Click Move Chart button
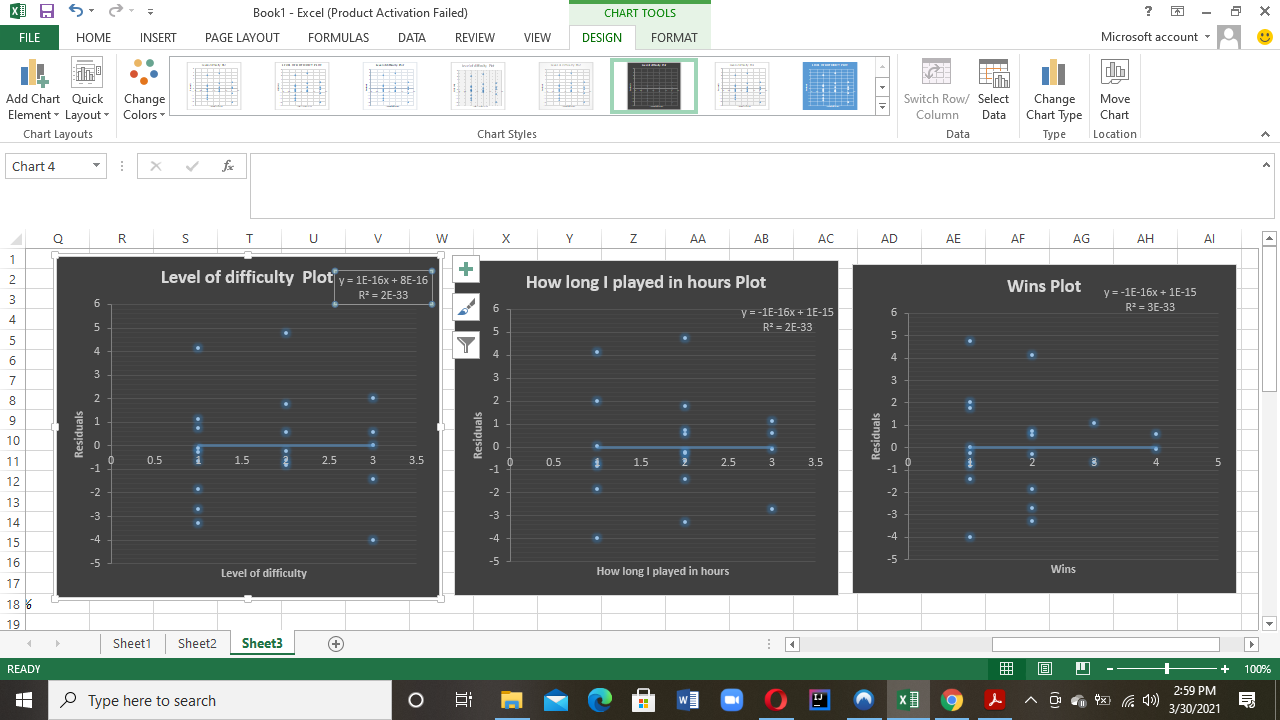The height and width of the screenshot is (720, 1280). coord(1115,90)
